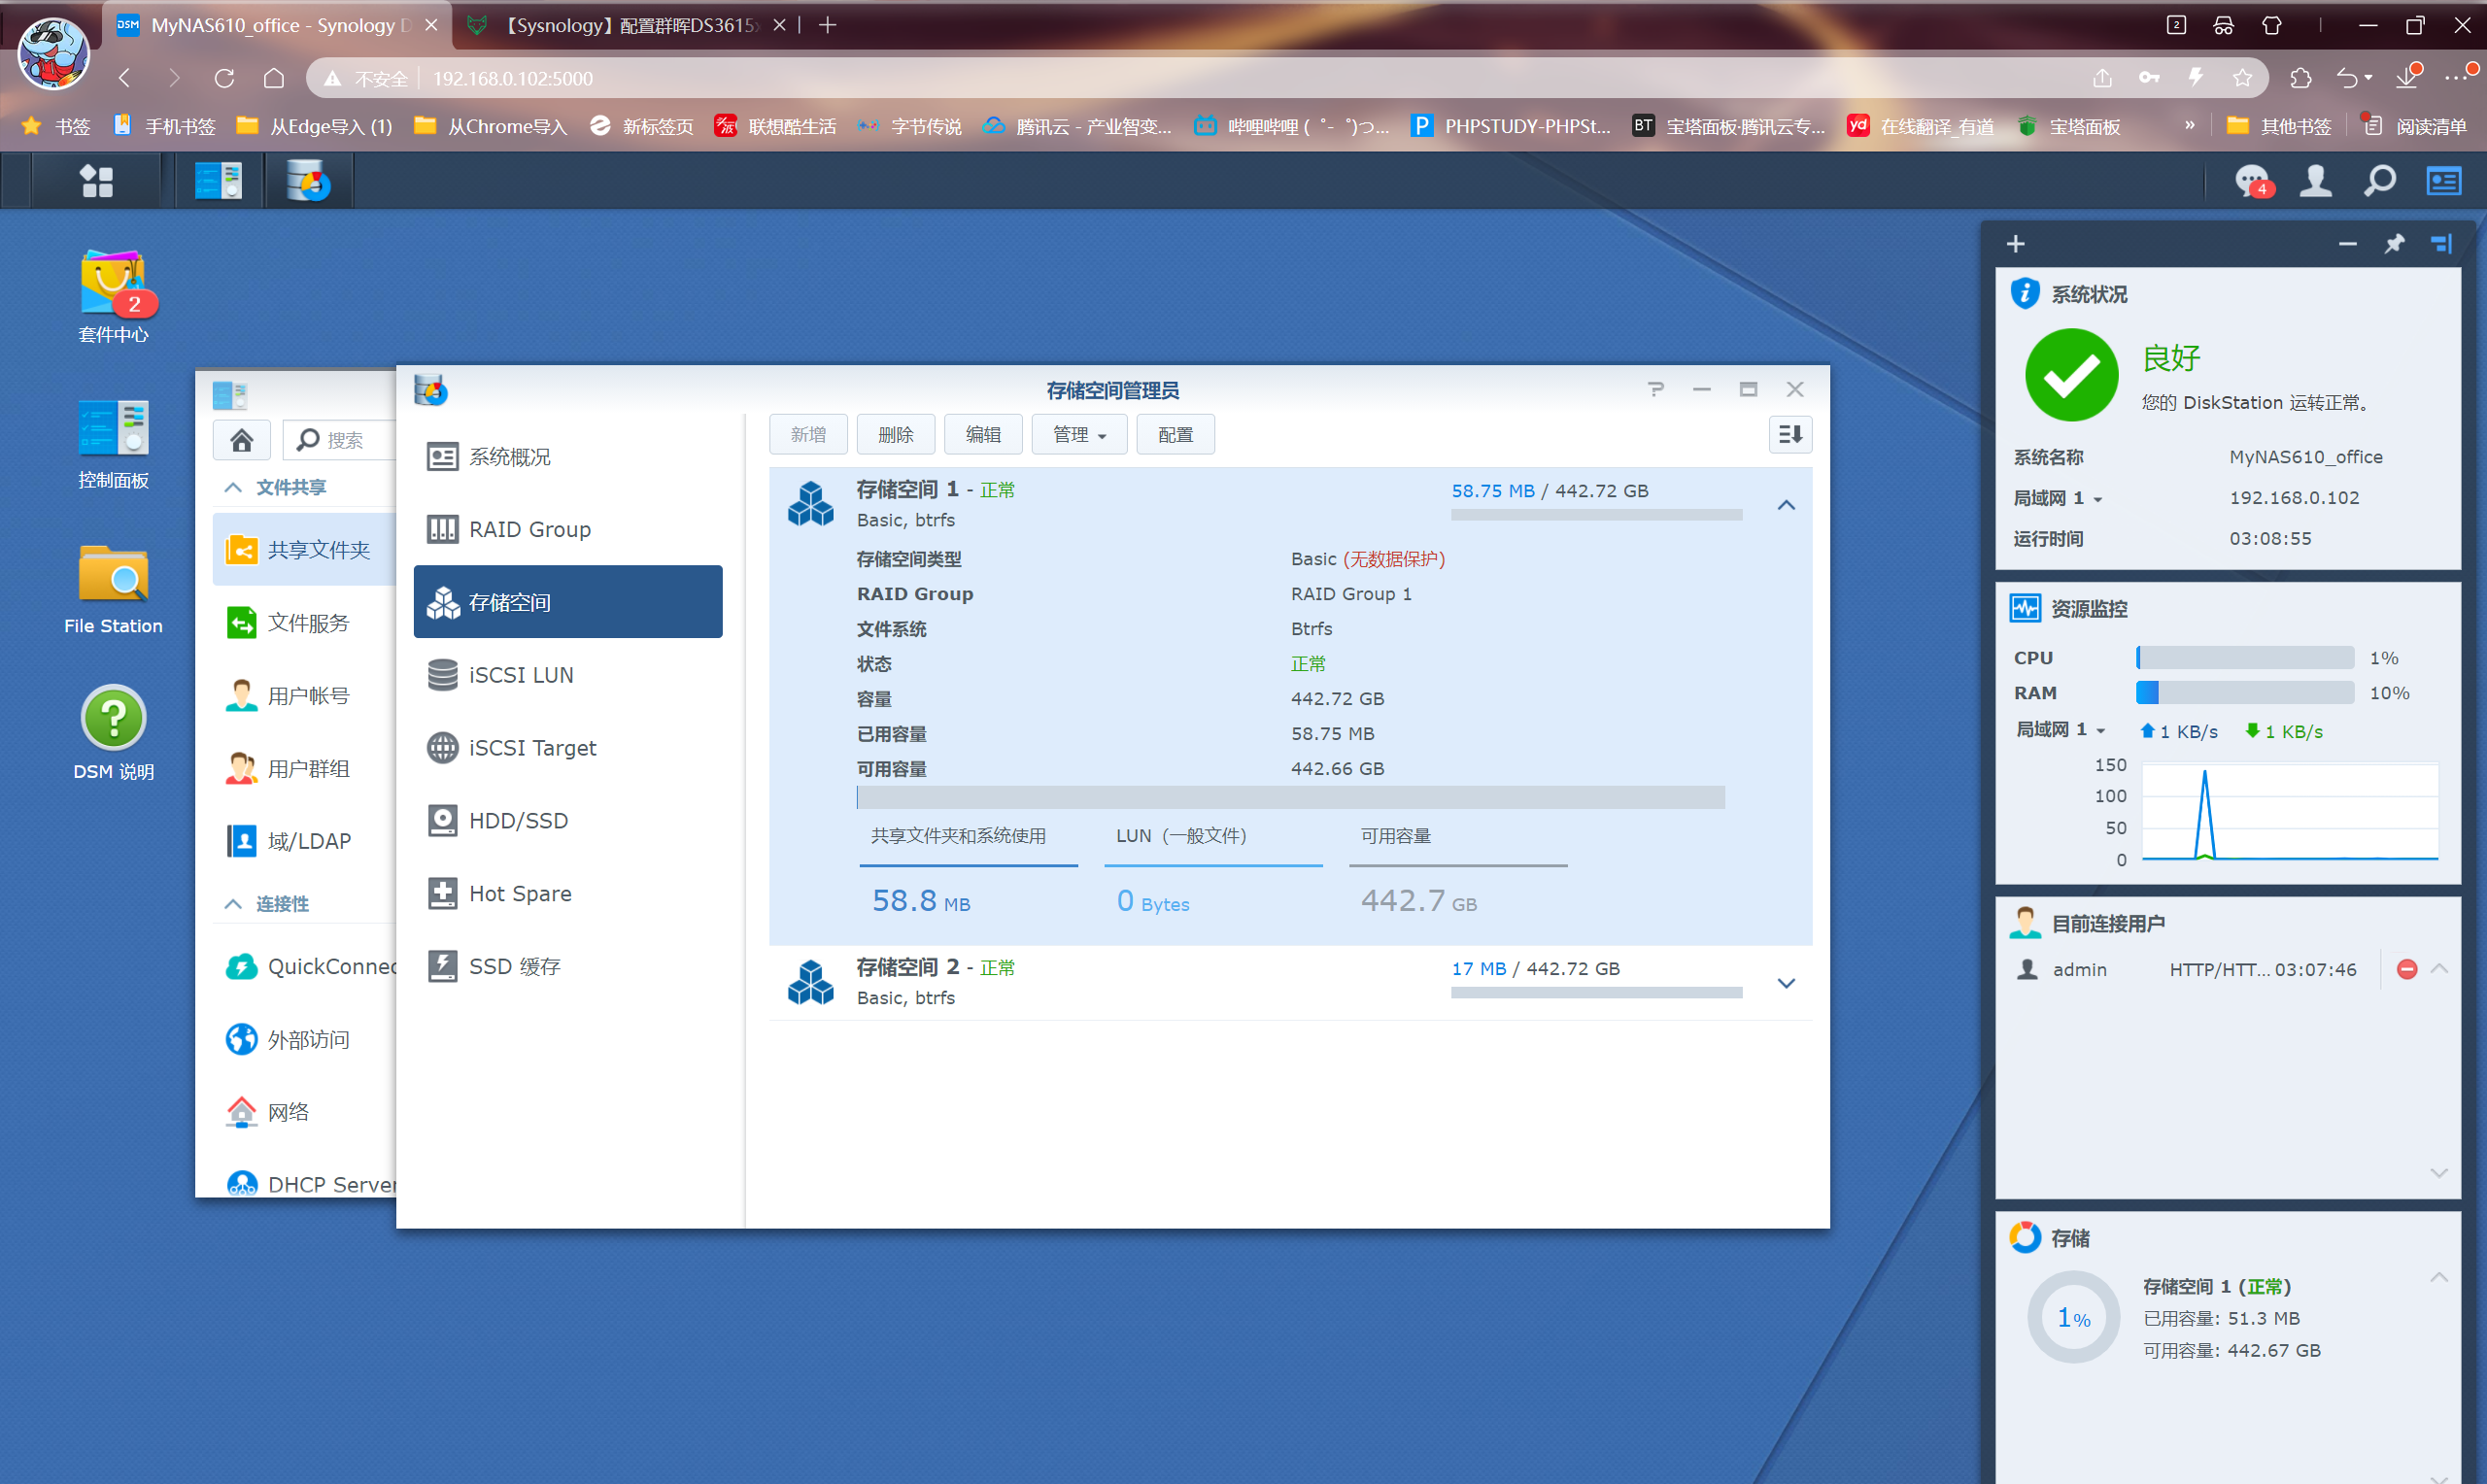Image resolution: width=2487 pixels, height=1484 pixels.
Task: Open the user account options icon
Action: 2316,181
